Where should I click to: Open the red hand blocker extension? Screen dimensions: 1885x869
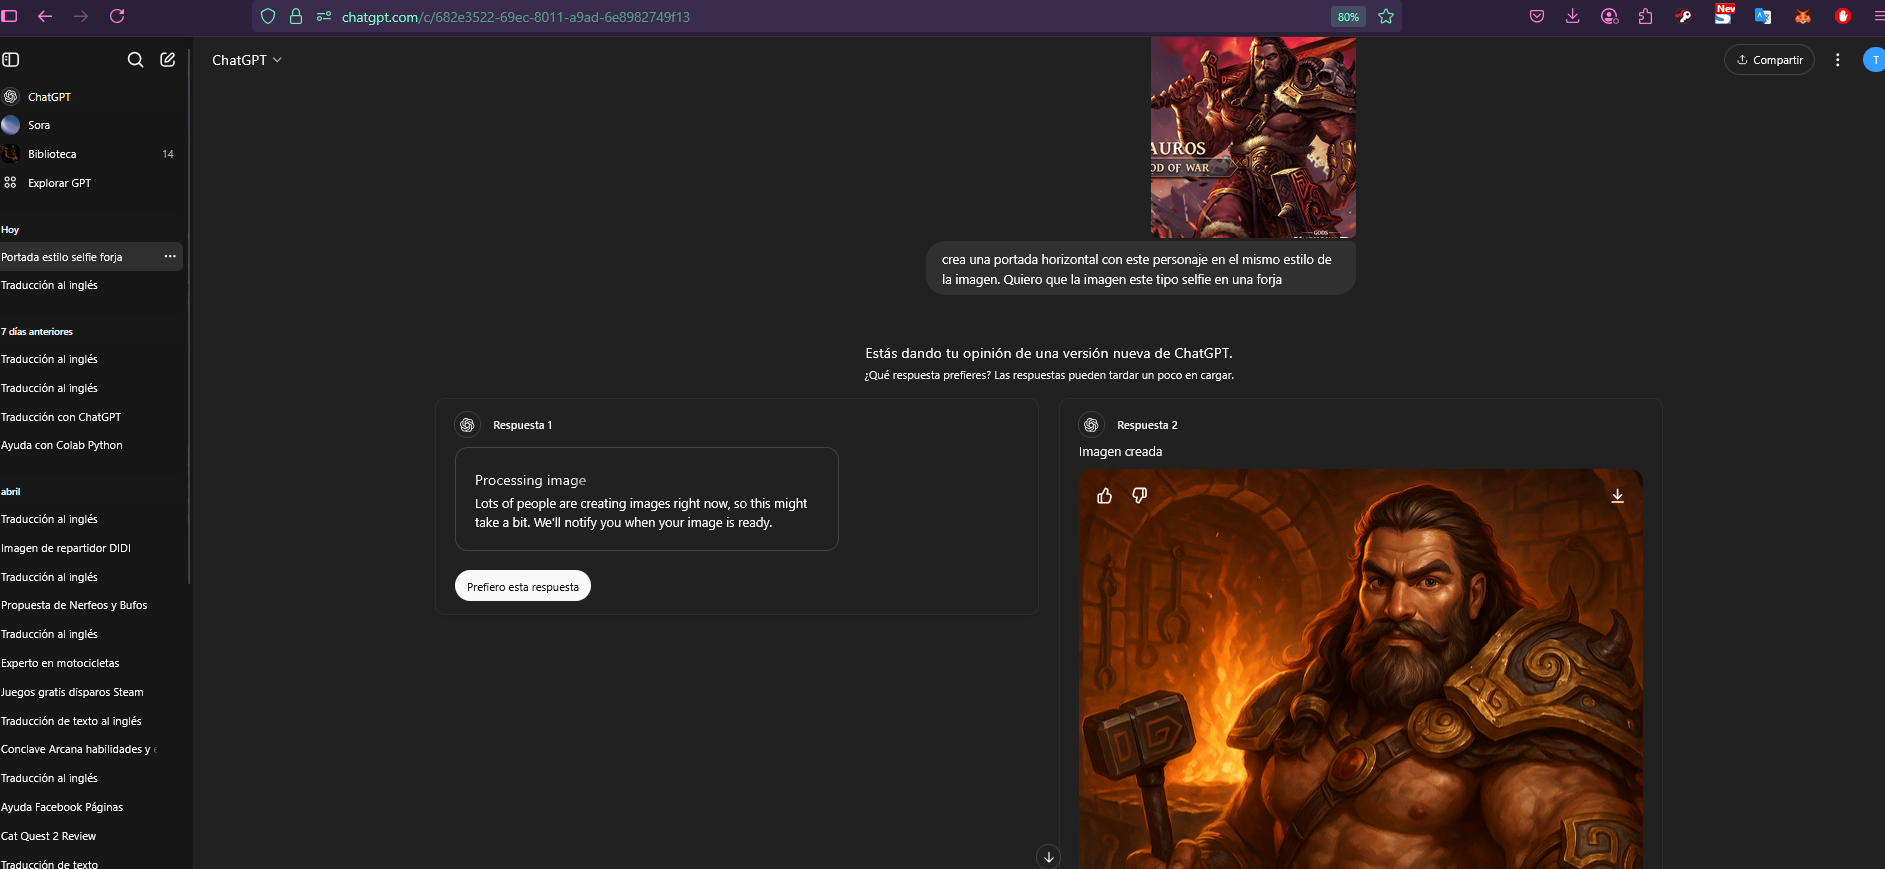click(1843, 16)
